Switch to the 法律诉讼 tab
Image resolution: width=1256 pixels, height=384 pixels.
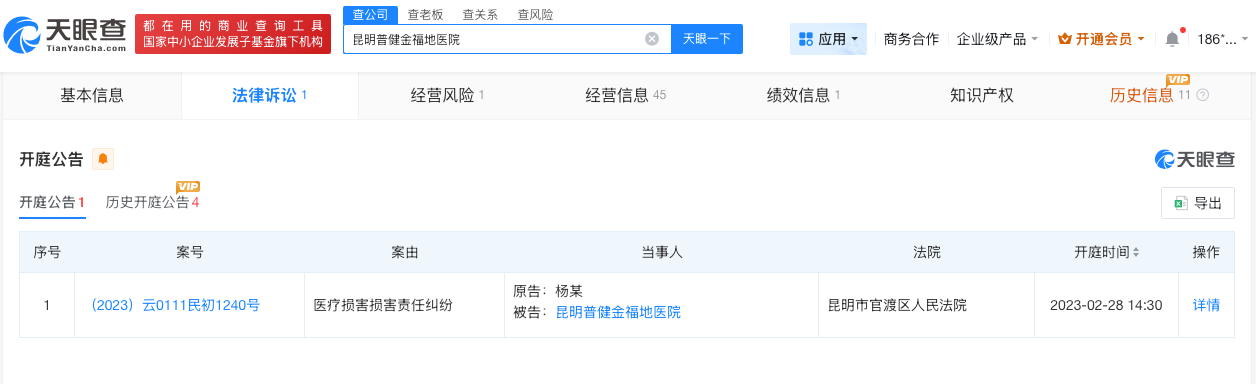pos(269,96)
